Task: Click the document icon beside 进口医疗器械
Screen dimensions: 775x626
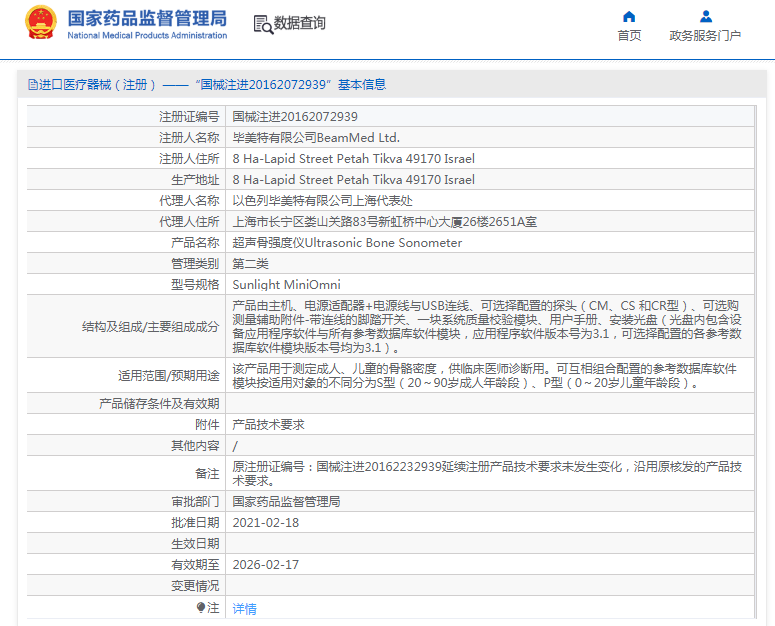Action: click(33, 85)
